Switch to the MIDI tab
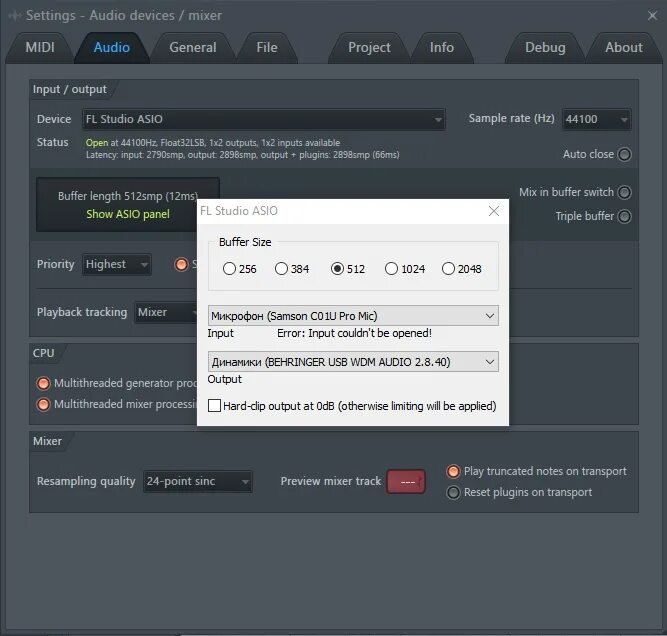 pyautogui.click(x=40, y=48)
